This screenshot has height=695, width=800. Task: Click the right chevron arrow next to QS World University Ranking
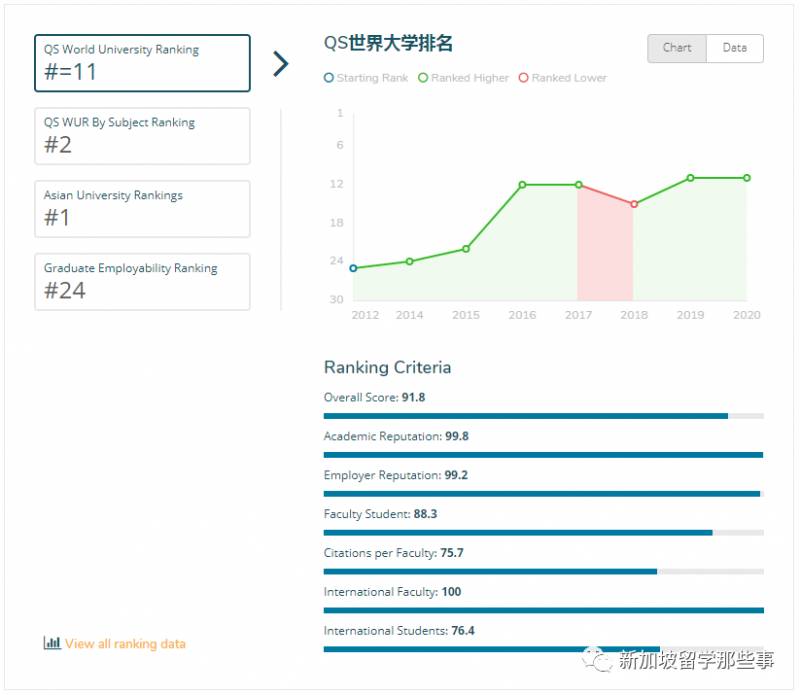pyautogui.click(x=281, y=64)
